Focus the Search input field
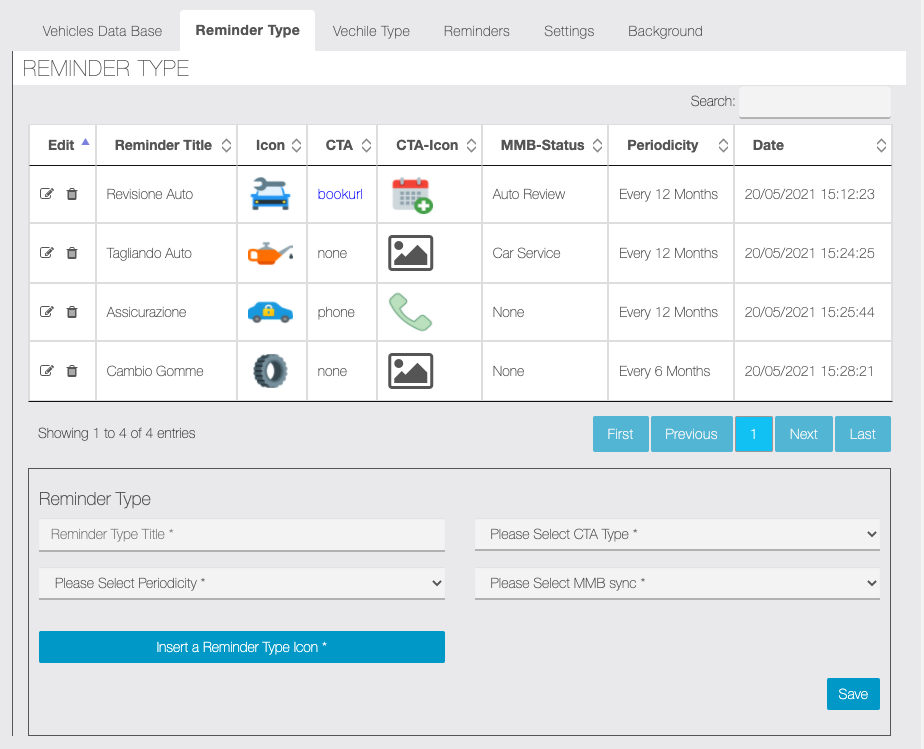The width and height of the screenshot is (924, 749). pyautogui.click(x=815, y=102)
